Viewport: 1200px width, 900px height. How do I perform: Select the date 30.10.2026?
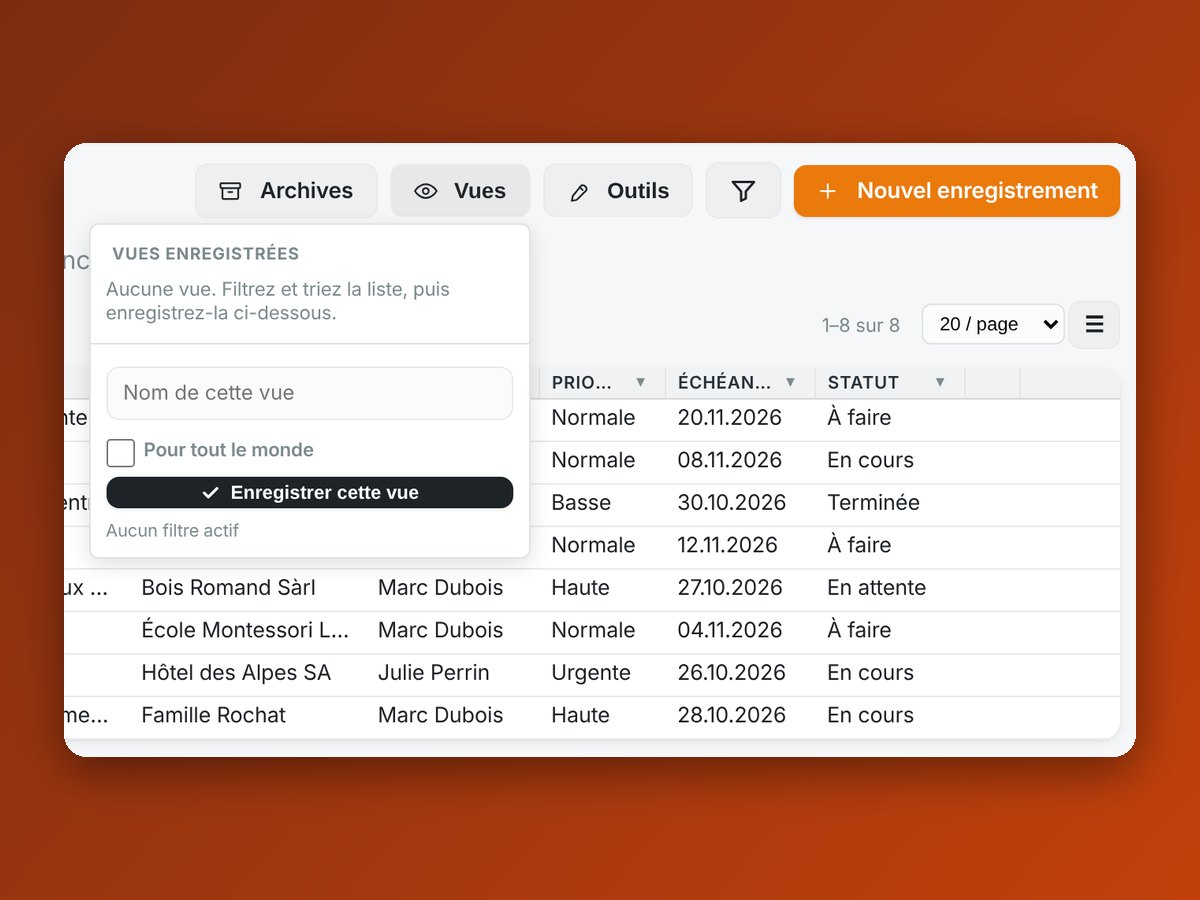pos(732,502)
